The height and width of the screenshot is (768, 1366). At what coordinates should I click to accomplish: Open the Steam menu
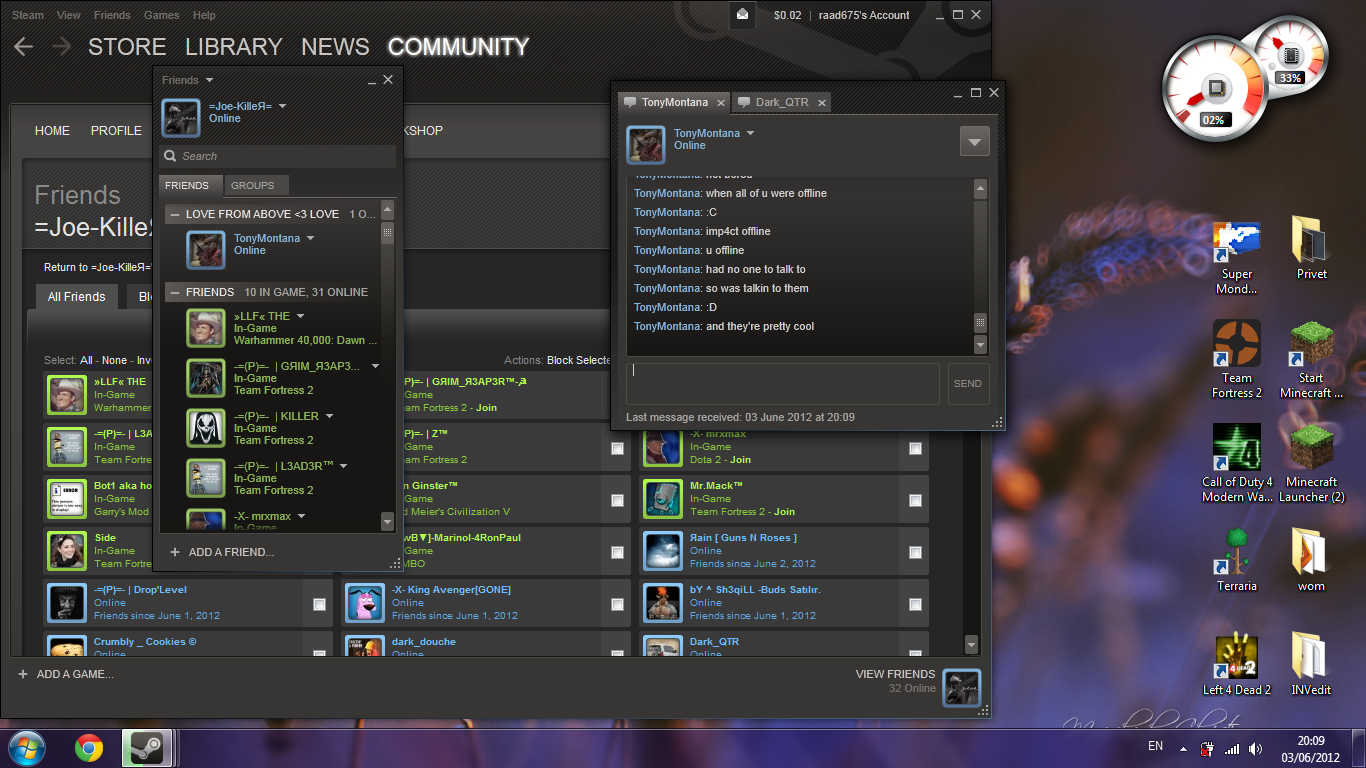[x=28, y=15]
